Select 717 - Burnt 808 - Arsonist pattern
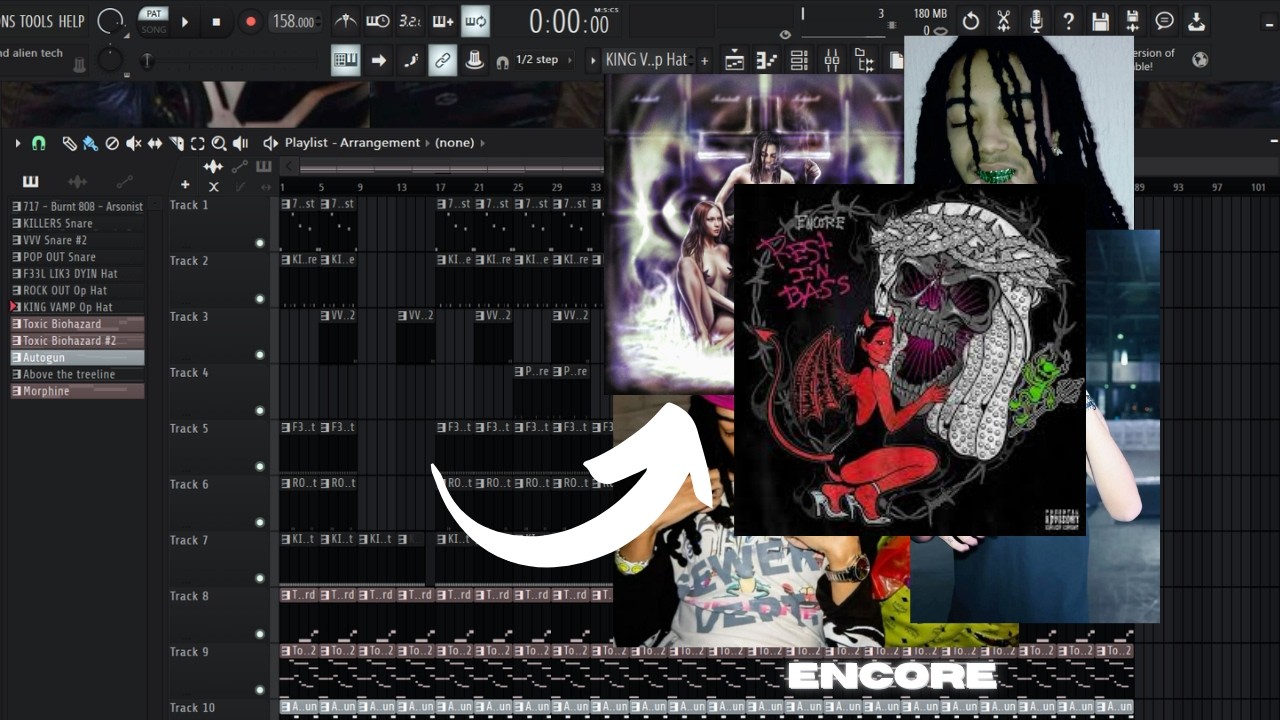This screenshot has height=720, width=1280. (x=77, y=206)
